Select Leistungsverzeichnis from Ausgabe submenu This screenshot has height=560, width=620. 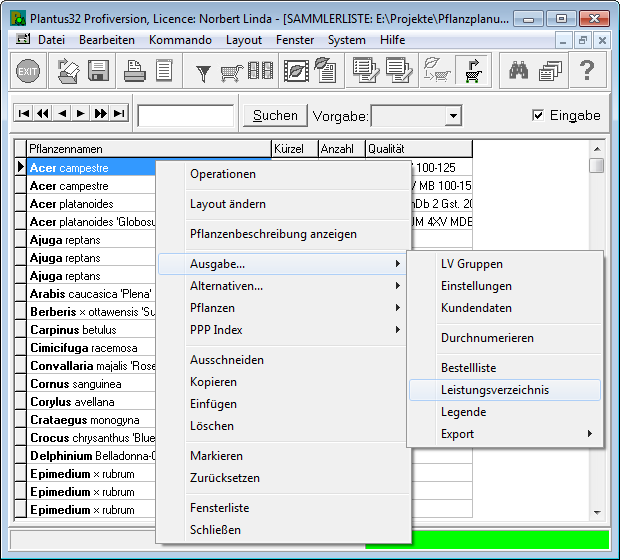tap(495, 390)
